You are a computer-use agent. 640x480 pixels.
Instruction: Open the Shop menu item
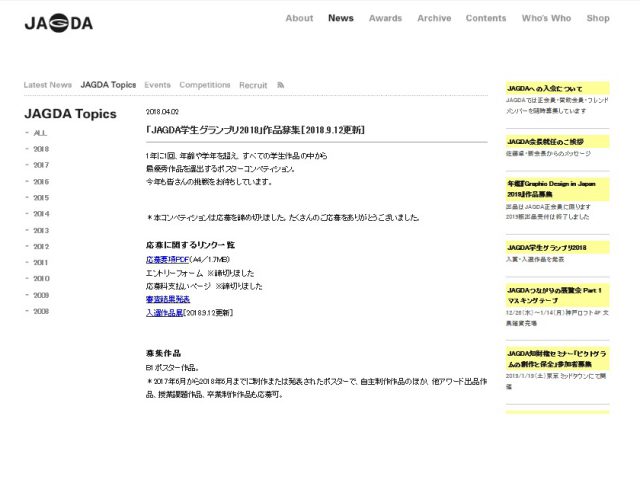click(598, 18)
